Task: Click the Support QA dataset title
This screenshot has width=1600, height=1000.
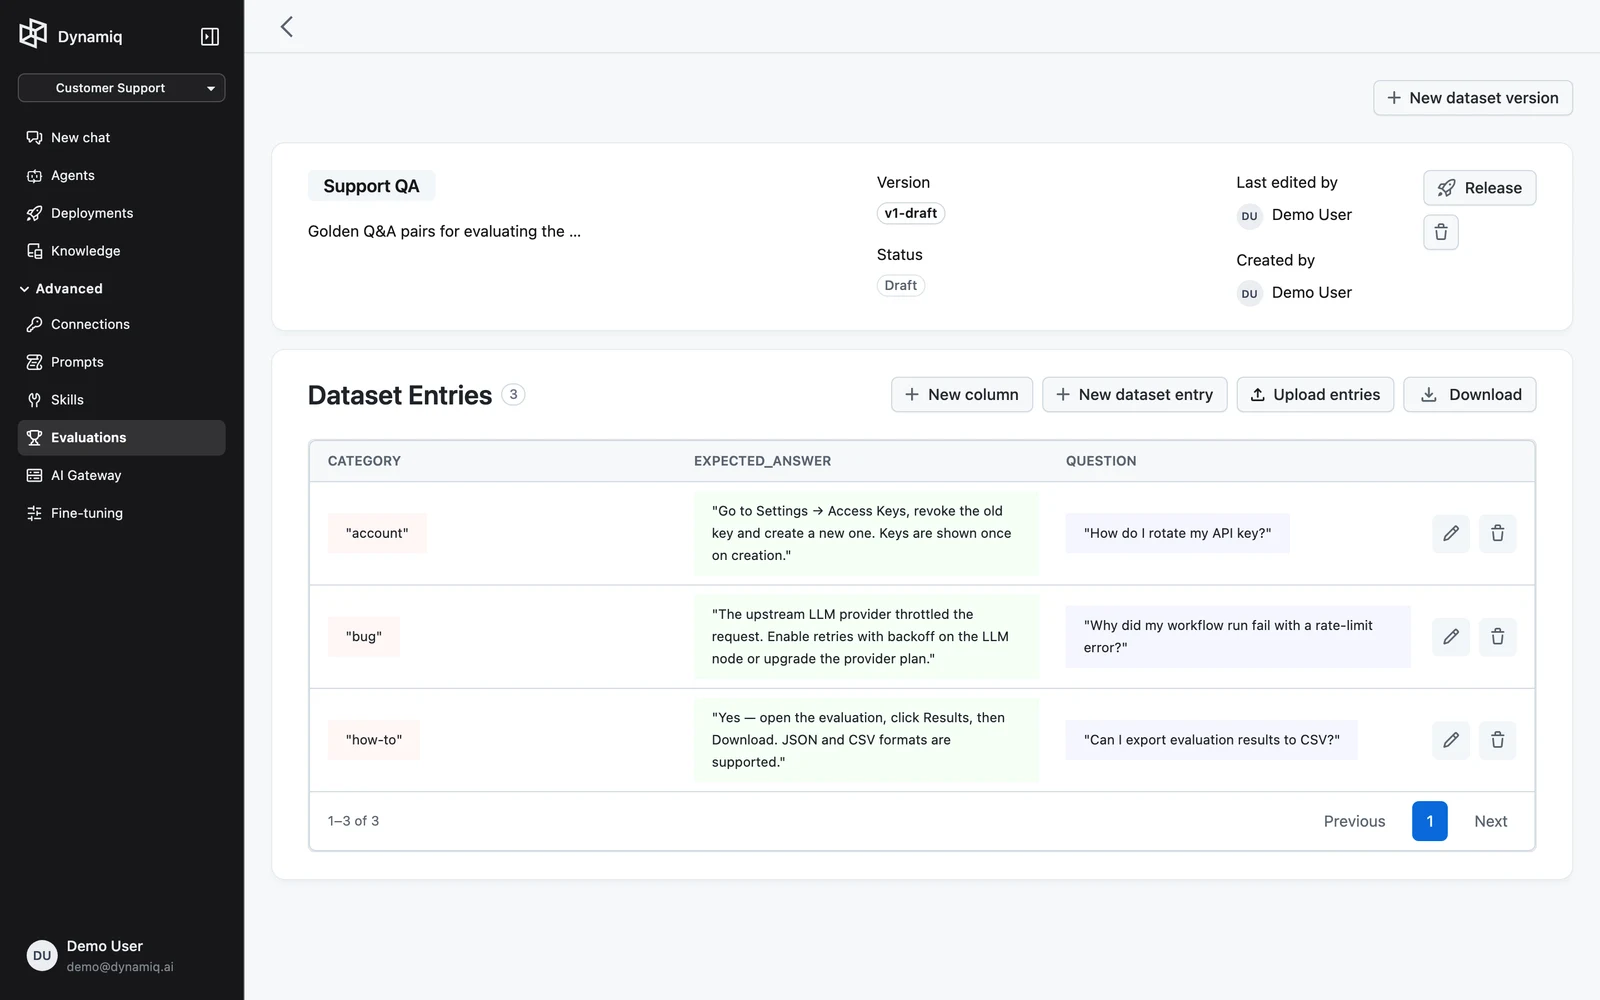Action: tap(371, 186)
